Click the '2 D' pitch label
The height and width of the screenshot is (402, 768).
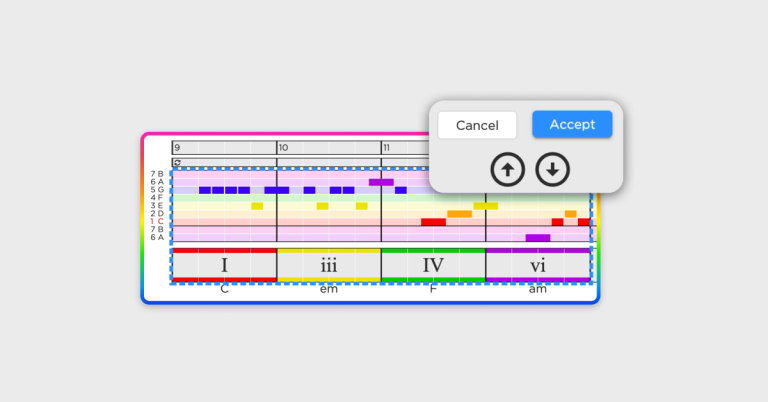click(157, 213)
